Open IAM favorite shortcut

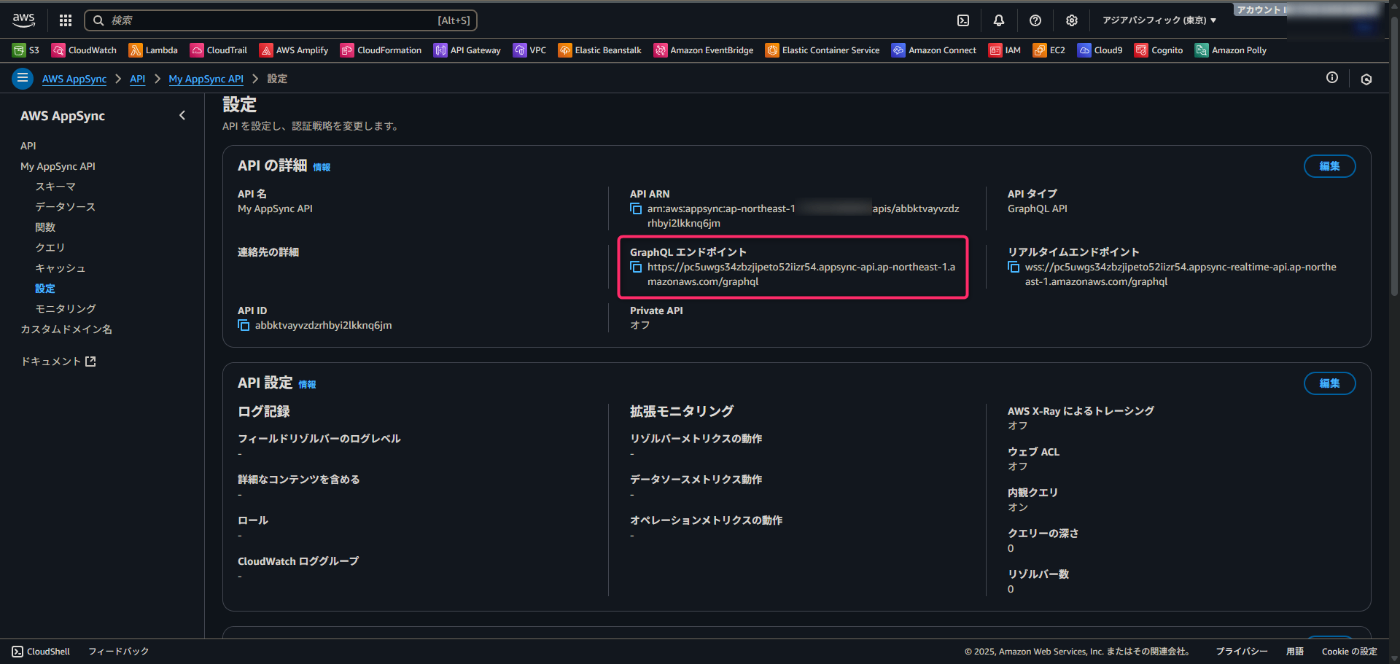tap(1005, 50)
